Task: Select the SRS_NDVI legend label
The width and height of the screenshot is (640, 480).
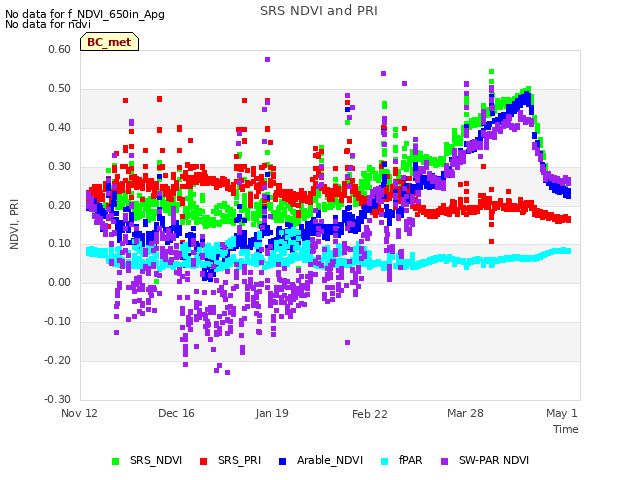Action: click(156, 460)
